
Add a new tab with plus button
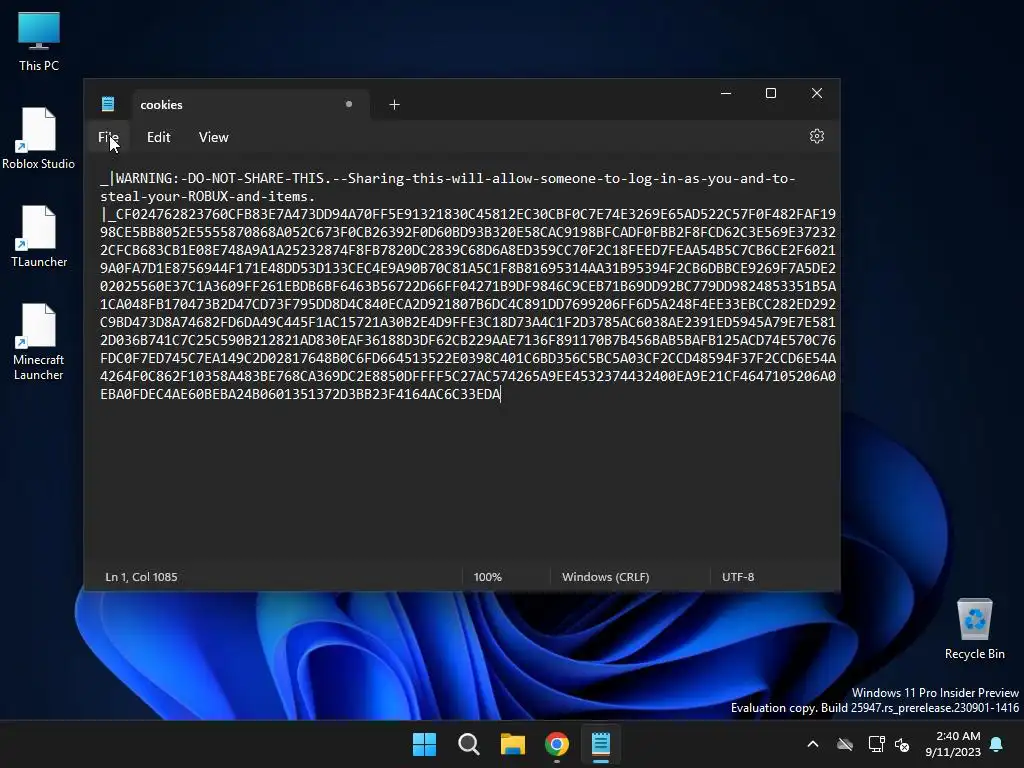pyautogui.click(x=394, y=104)
